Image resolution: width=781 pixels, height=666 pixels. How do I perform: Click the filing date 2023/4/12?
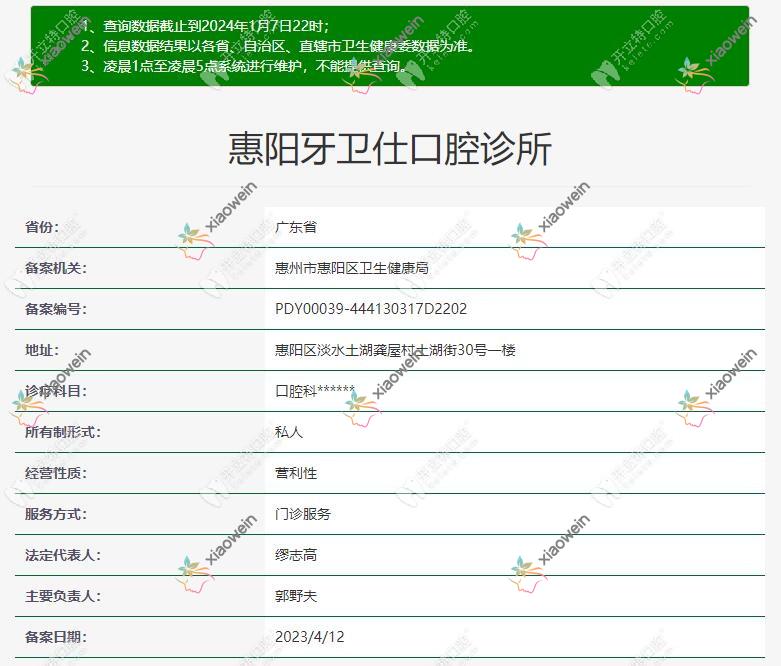(x=310, y=637)
